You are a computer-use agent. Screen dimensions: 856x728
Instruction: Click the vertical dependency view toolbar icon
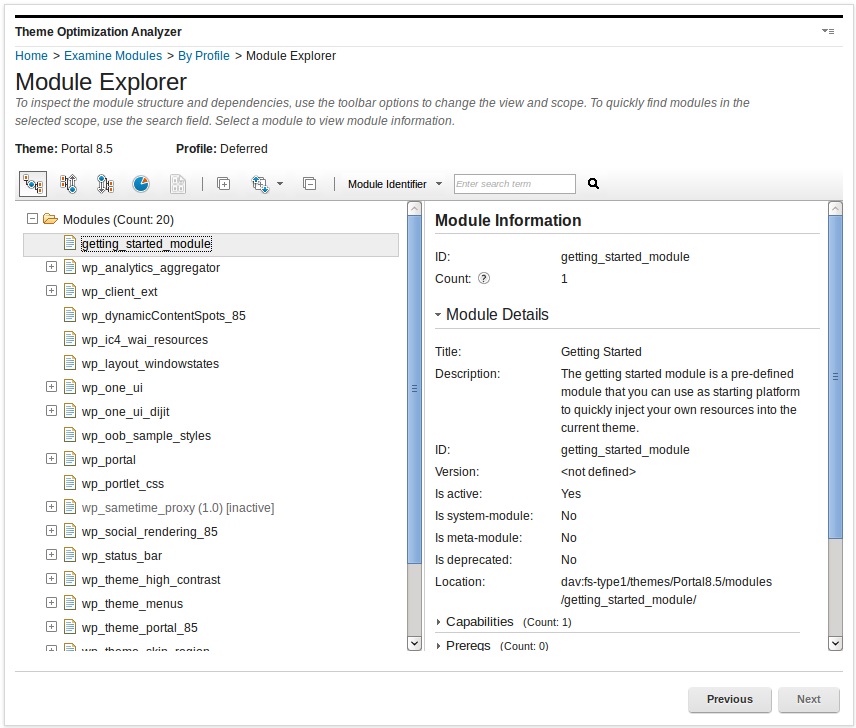click(66, 184)
